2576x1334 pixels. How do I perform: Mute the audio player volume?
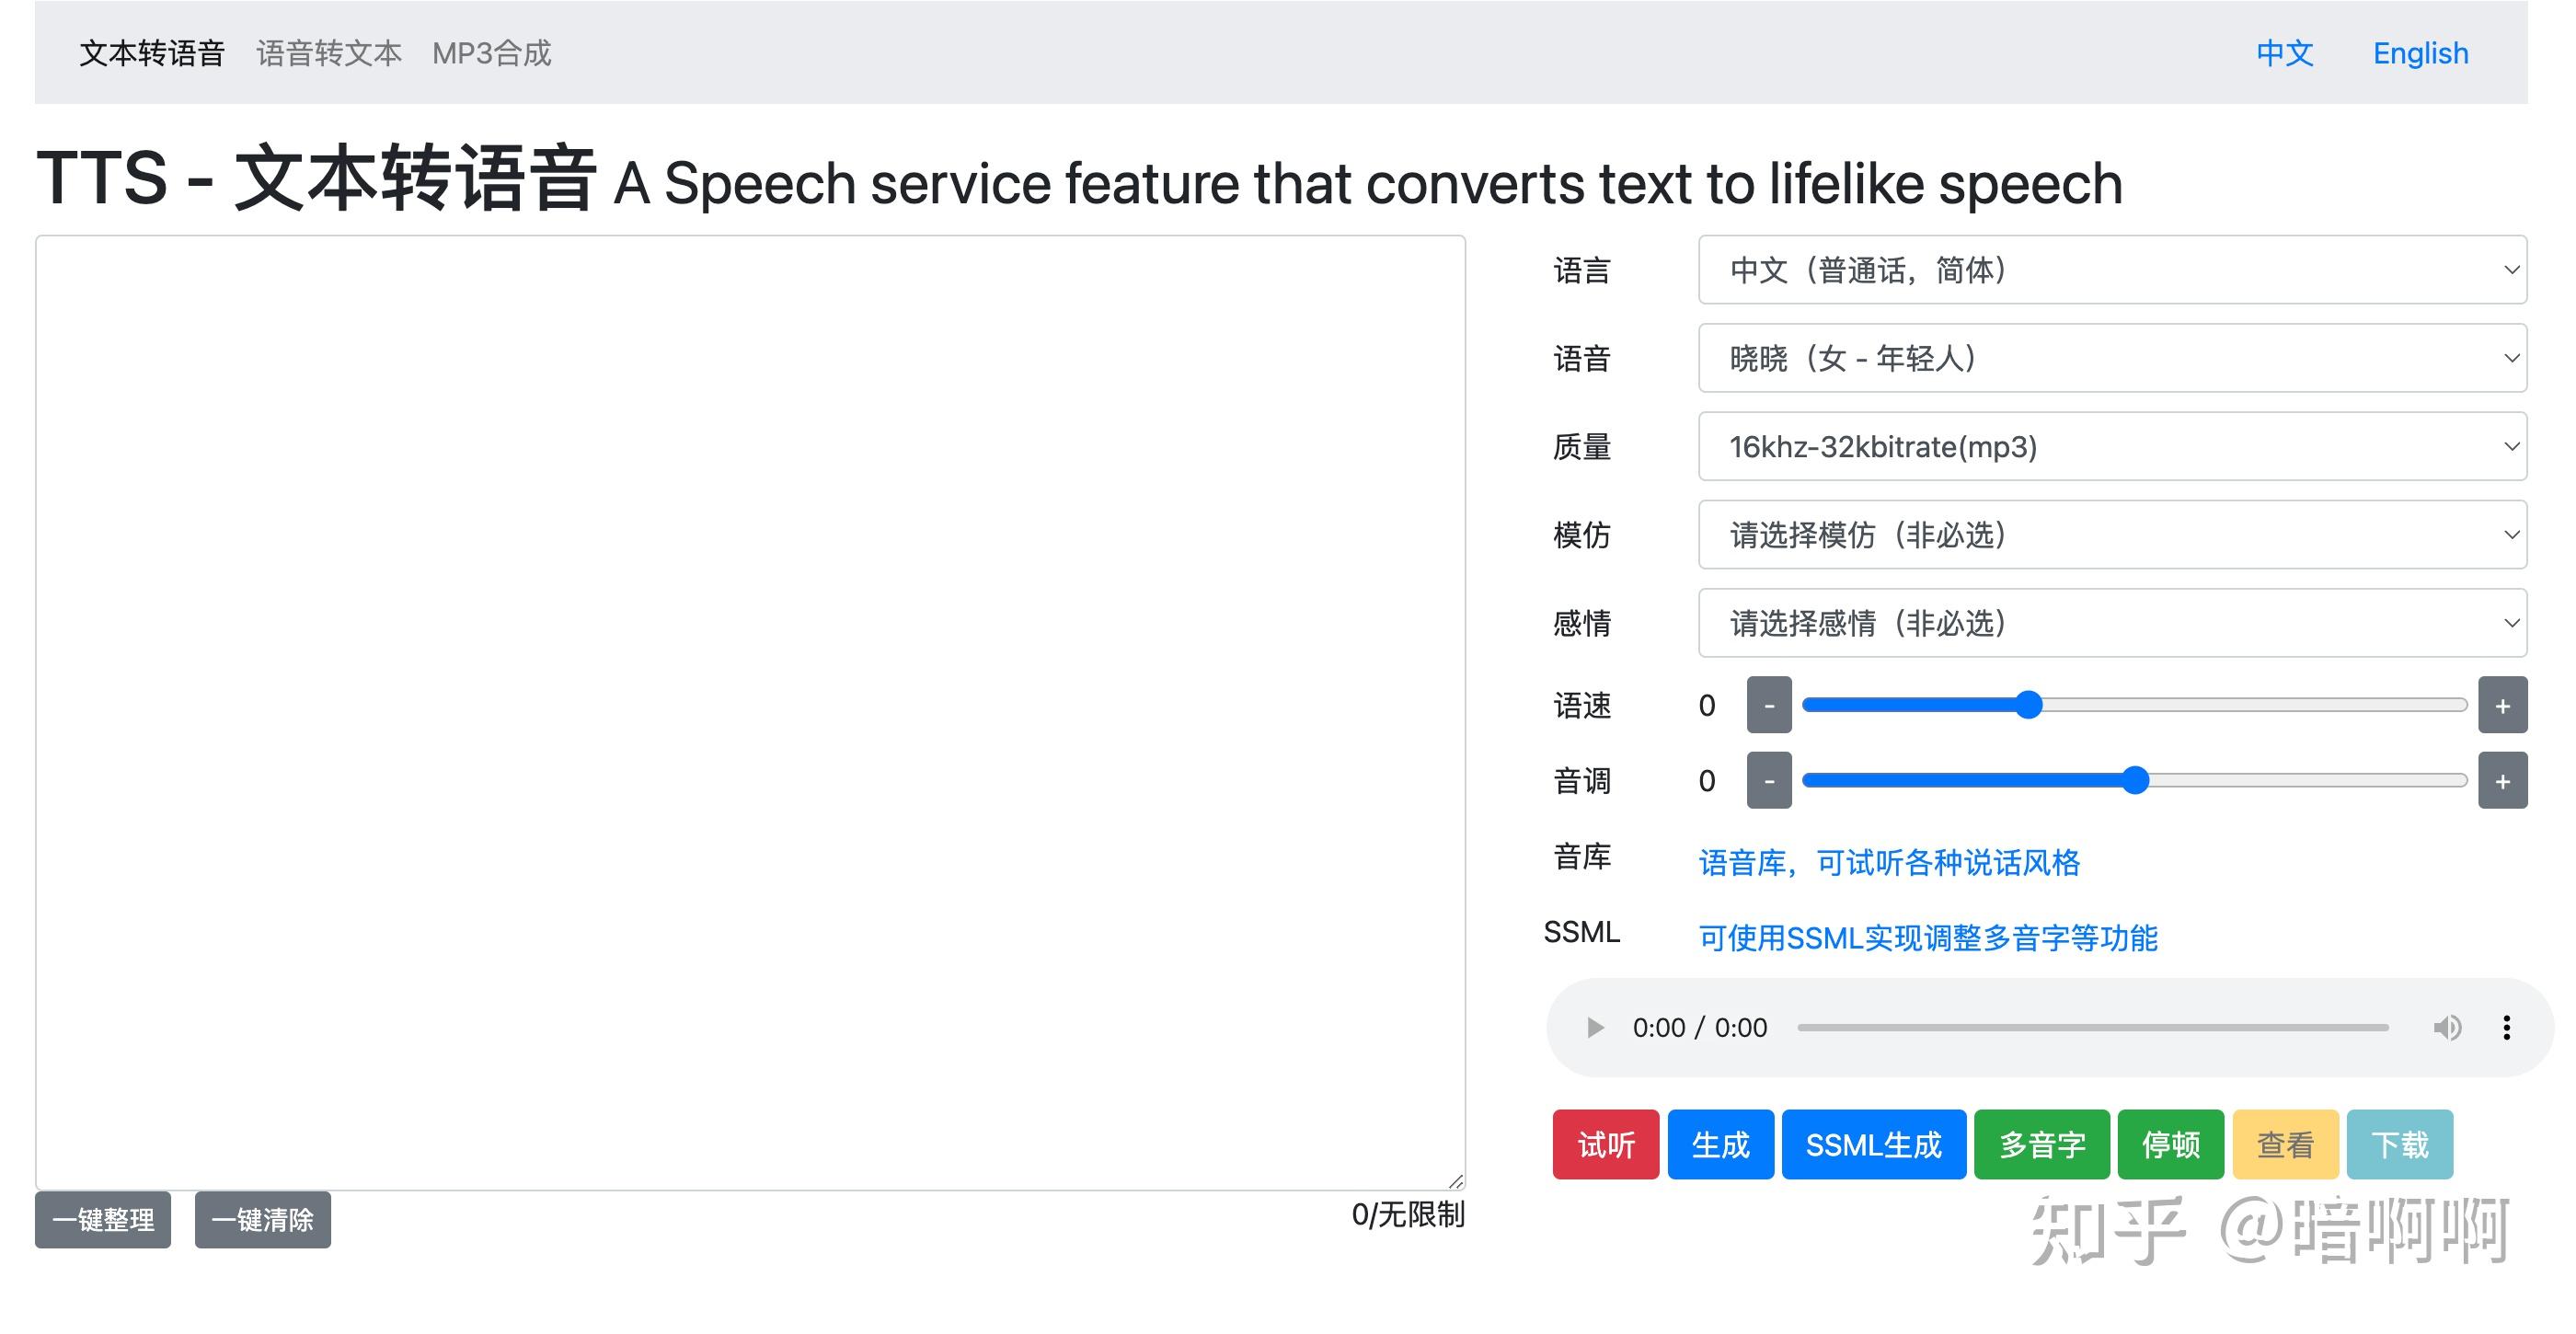click(2447, 1027)
